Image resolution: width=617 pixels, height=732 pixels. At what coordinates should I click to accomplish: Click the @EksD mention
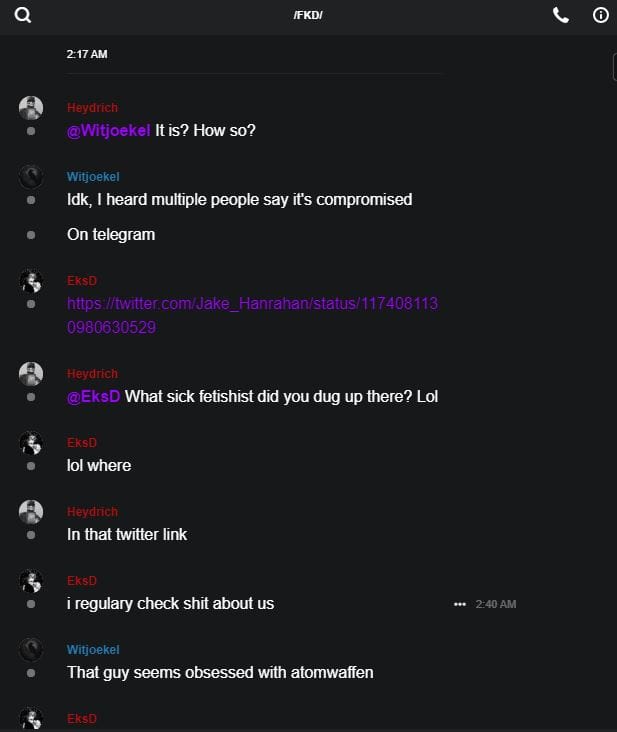94,396
